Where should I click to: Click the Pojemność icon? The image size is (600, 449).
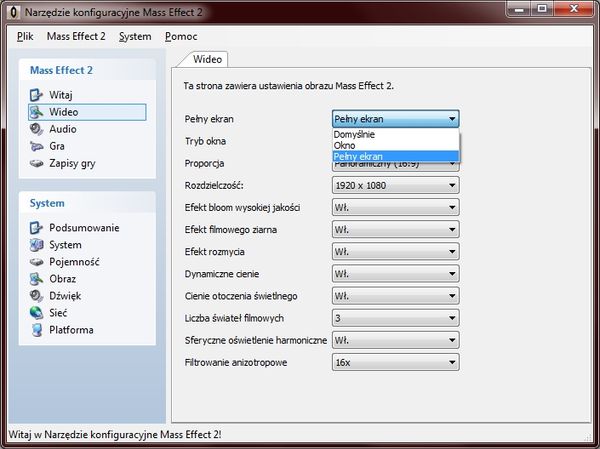point(37,262)
